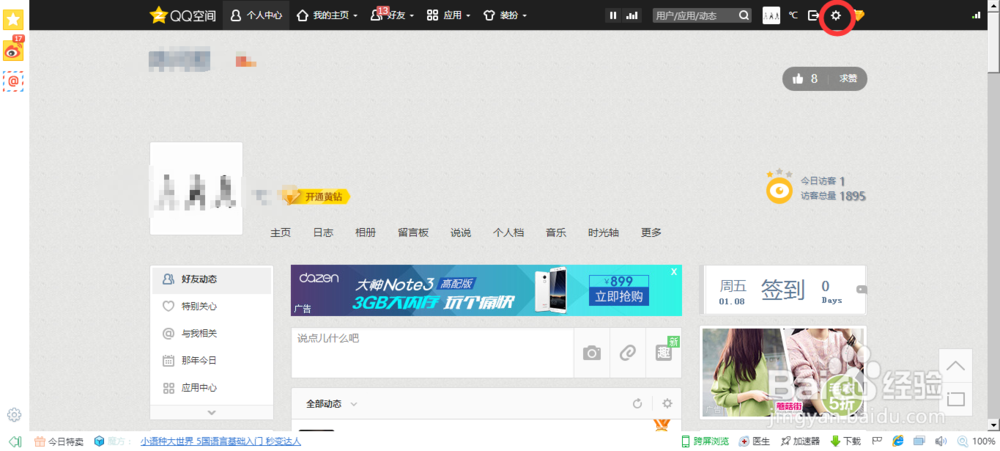1000x451 pixels.
Task: Click the yellow star favorites sidebar icon
Action: [13, 20]
